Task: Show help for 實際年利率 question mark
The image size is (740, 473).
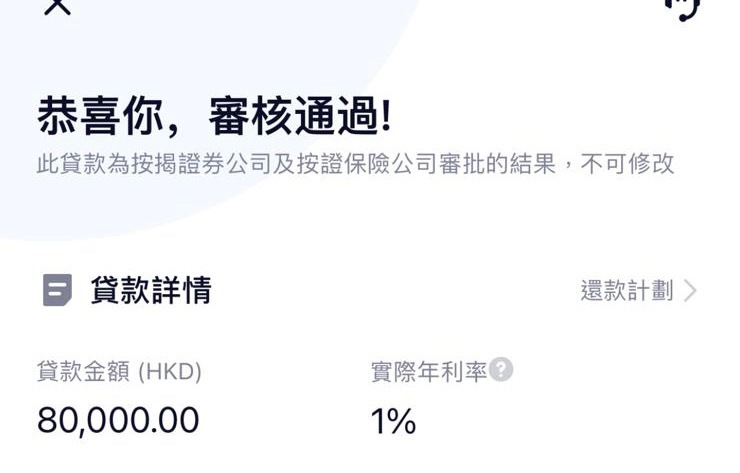Action: (x=501, y=369)
